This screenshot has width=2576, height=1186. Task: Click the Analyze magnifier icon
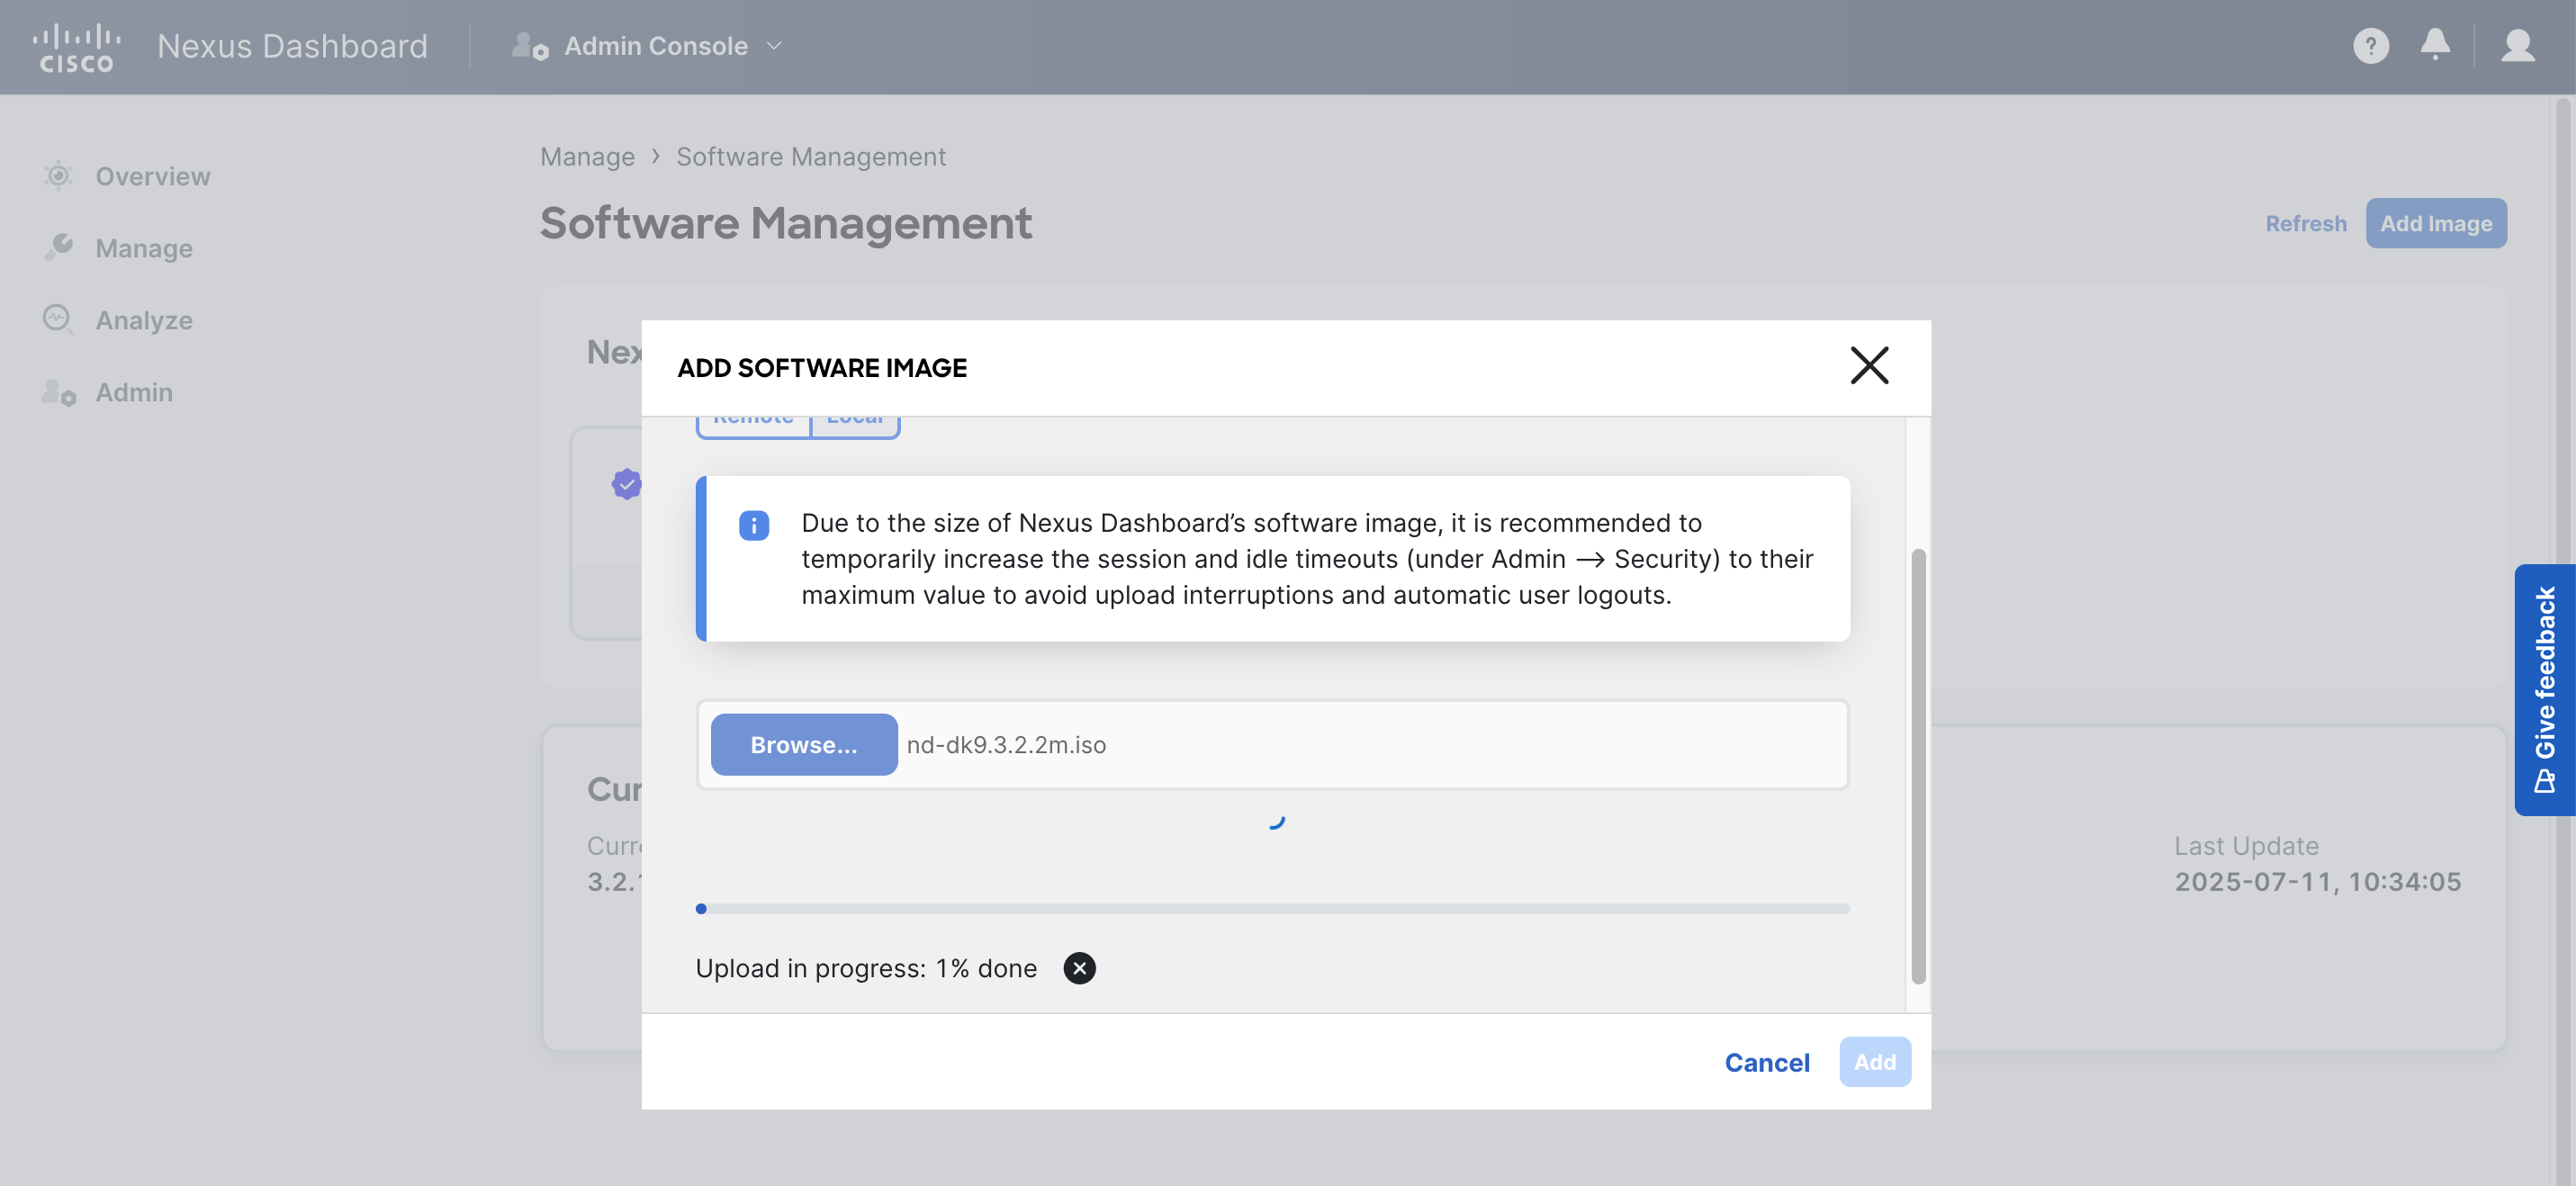(x=58, y=319)
